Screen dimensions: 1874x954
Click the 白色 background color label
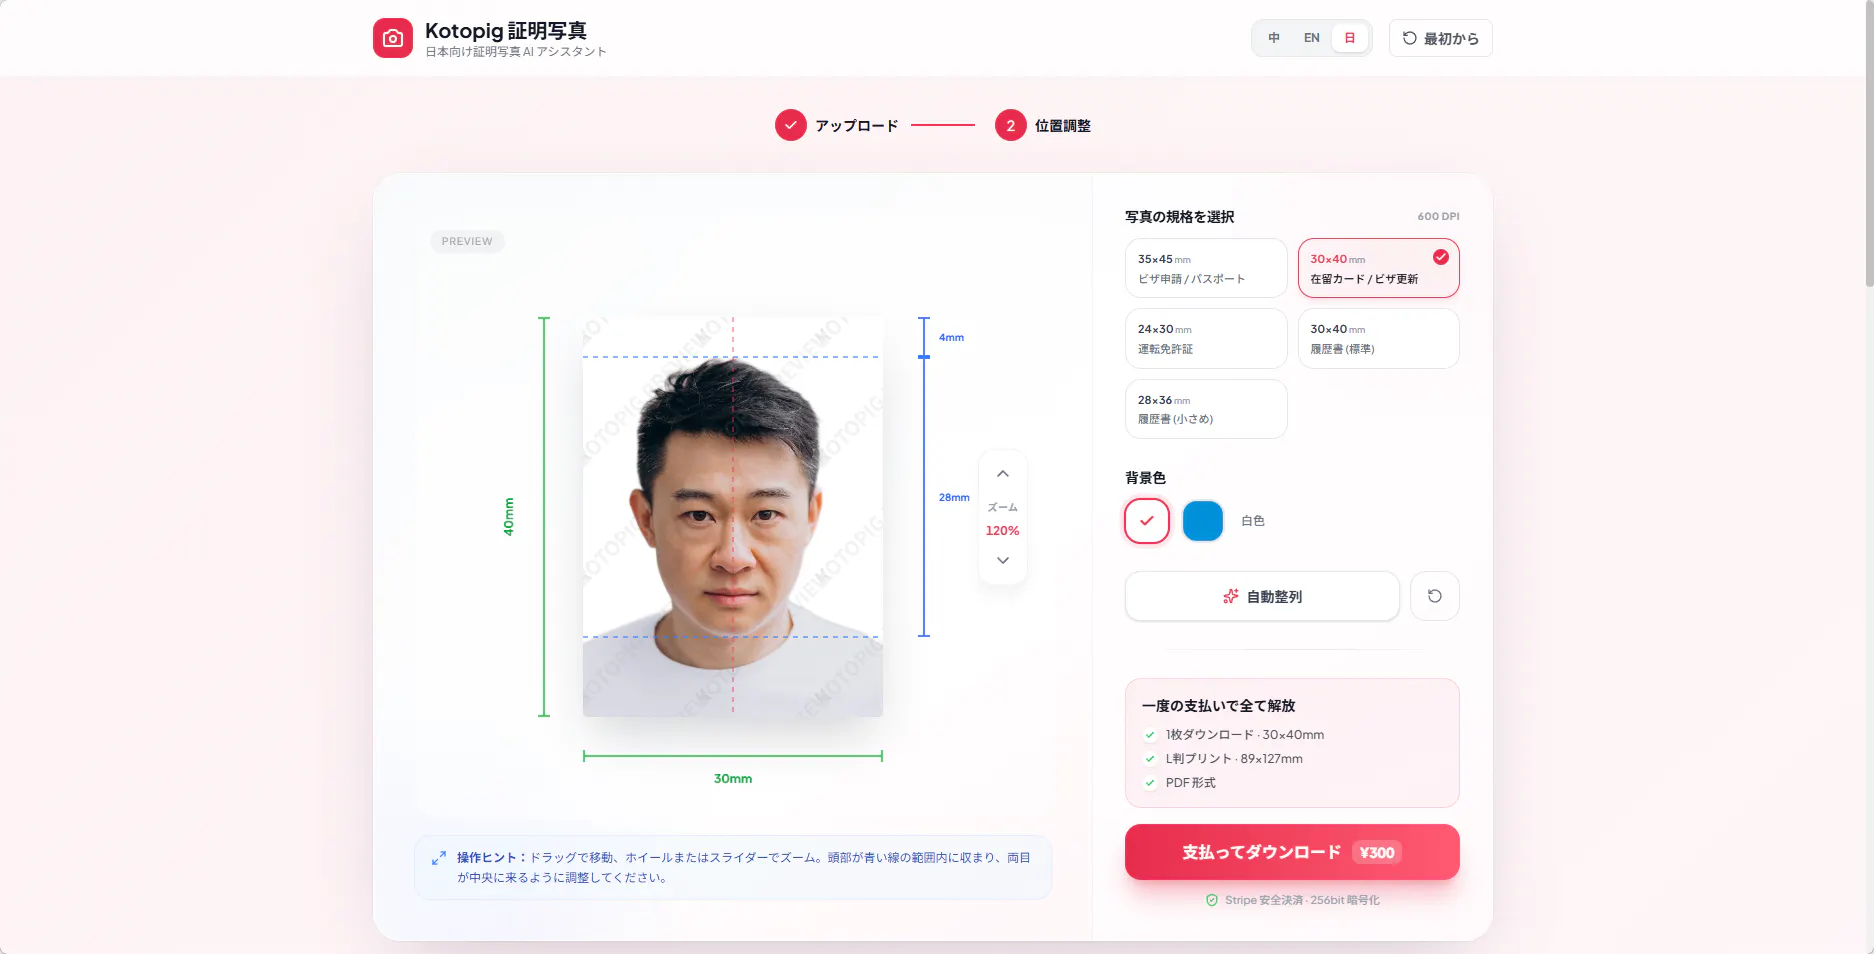(x=1253, y=521)
